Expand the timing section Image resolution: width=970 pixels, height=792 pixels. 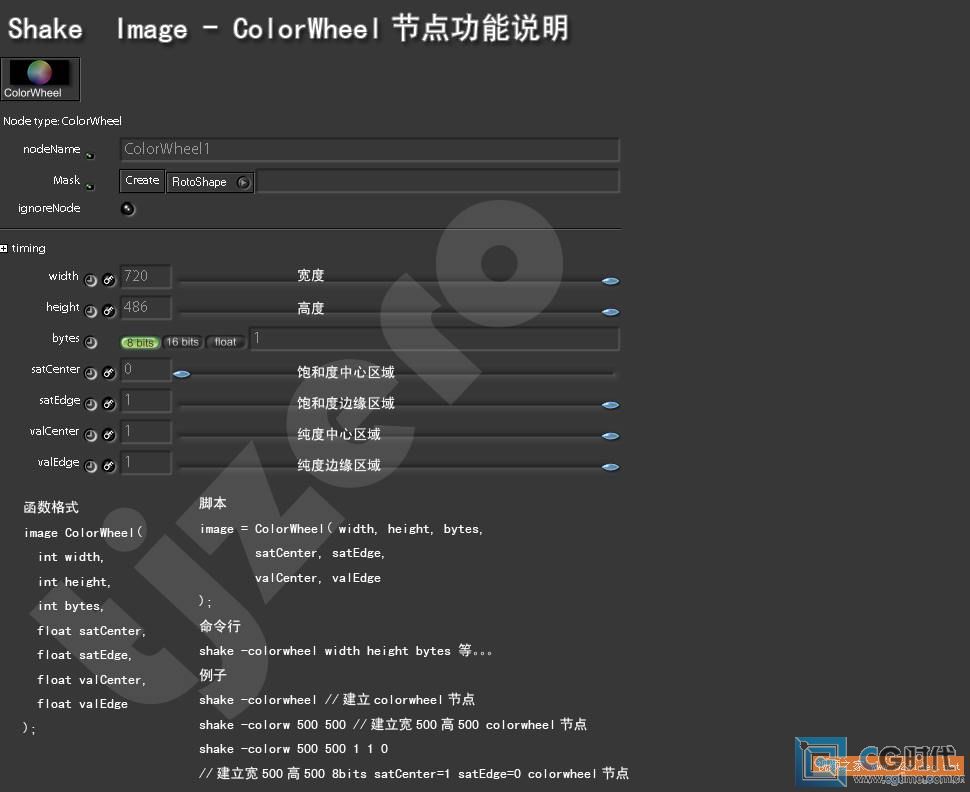tap(4, 248)
